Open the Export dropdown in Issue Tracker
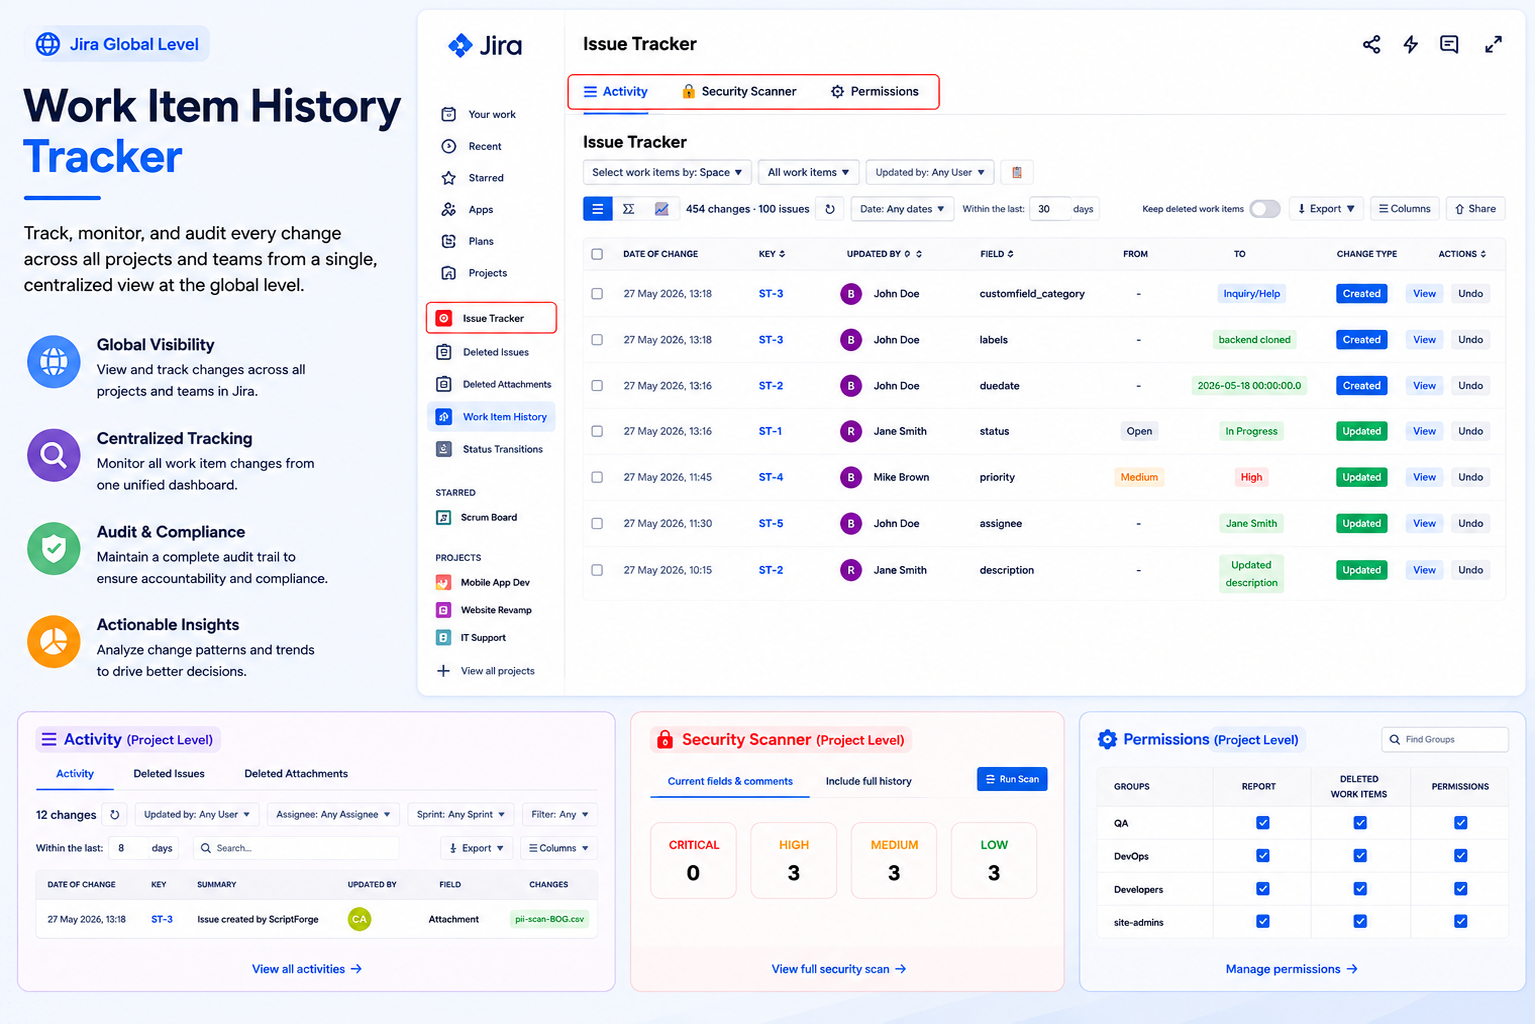 coord(1326,209)
